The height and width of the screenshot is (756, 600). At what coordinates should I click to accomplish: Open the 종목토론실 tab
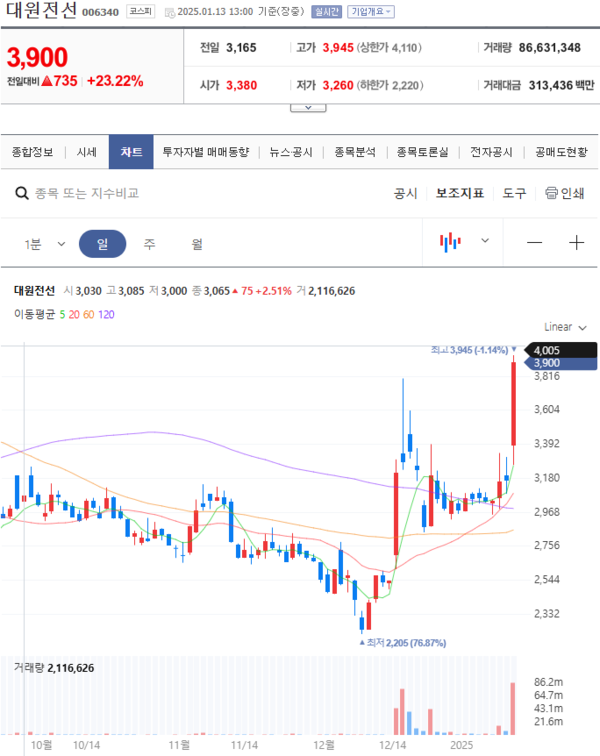tap(423, 152)
